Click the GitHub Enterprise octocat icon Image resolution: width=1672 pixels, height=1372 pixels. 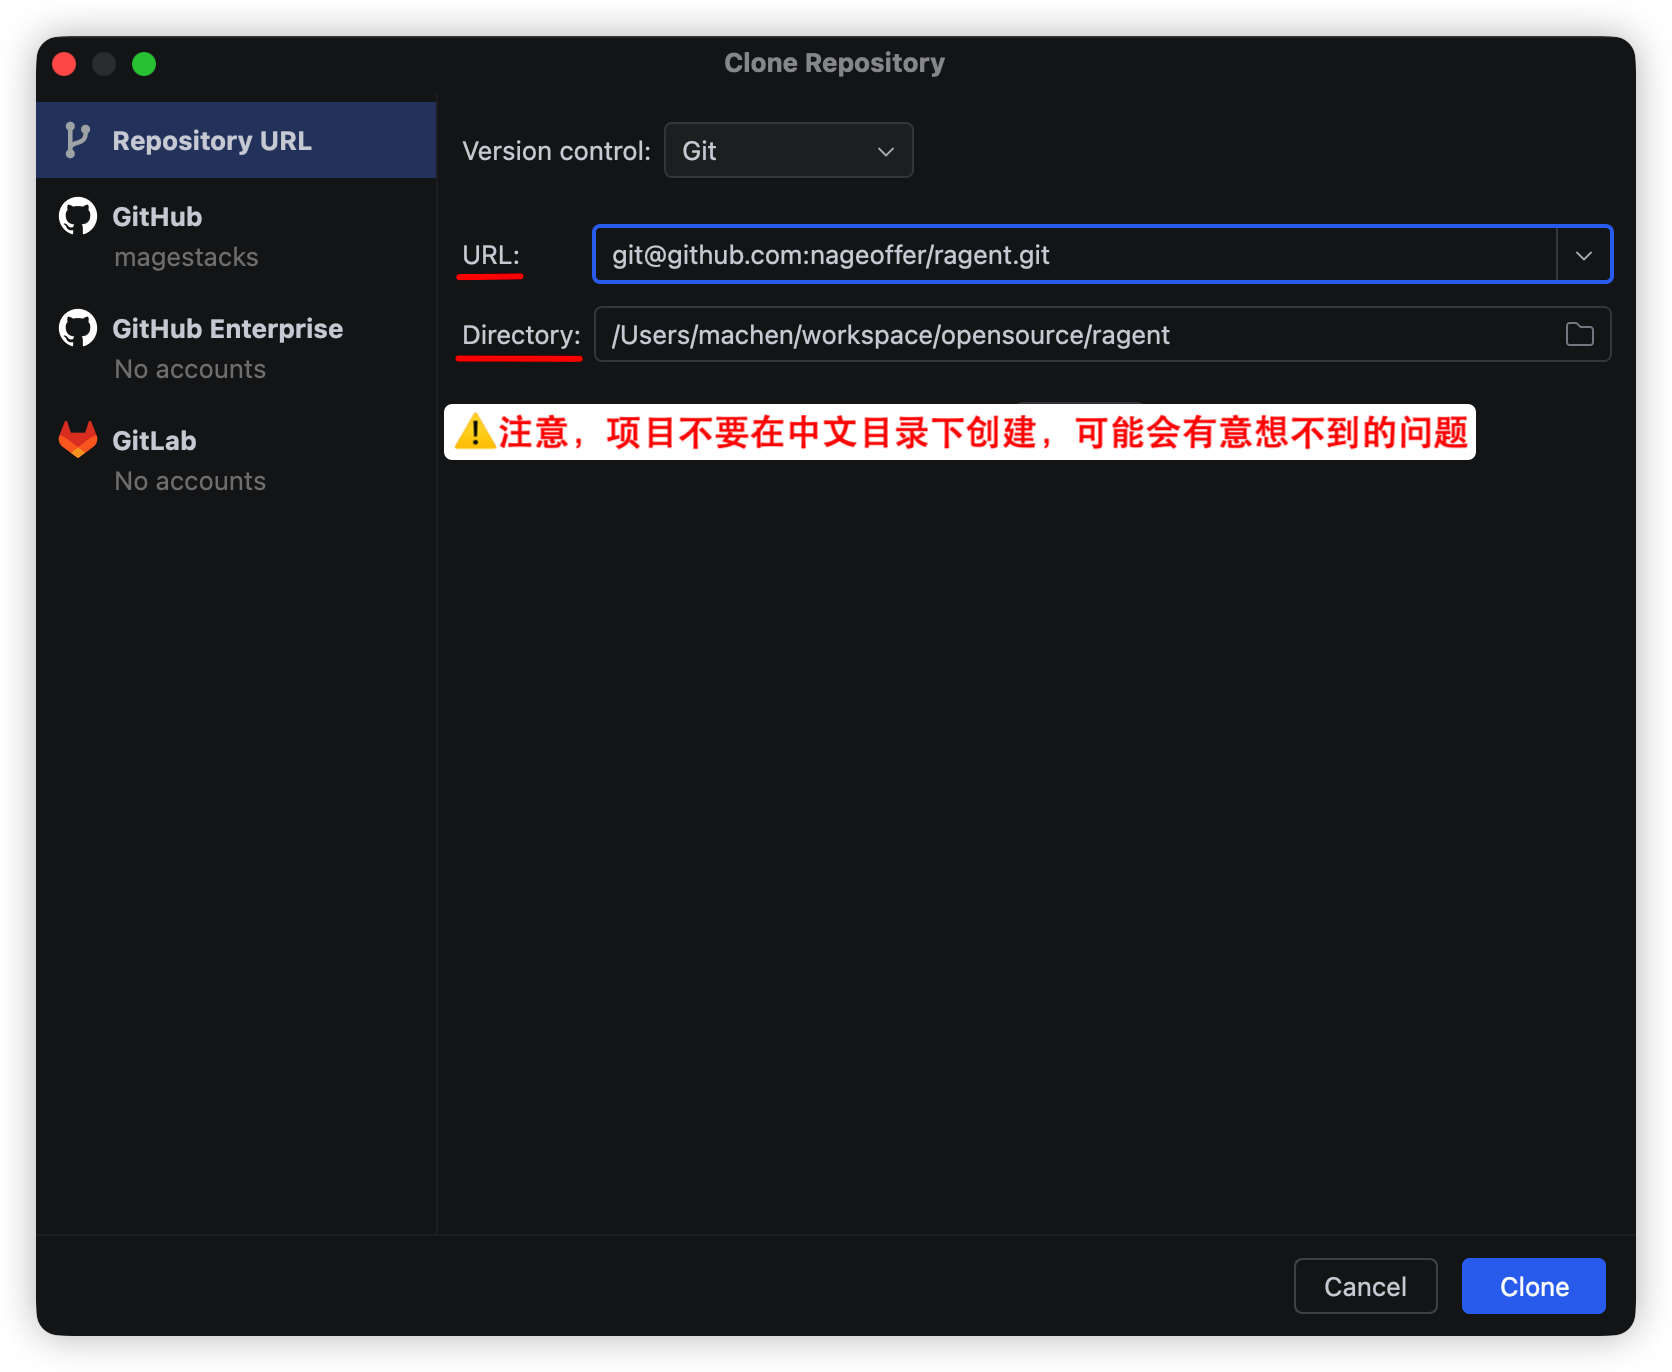[78, 328]
